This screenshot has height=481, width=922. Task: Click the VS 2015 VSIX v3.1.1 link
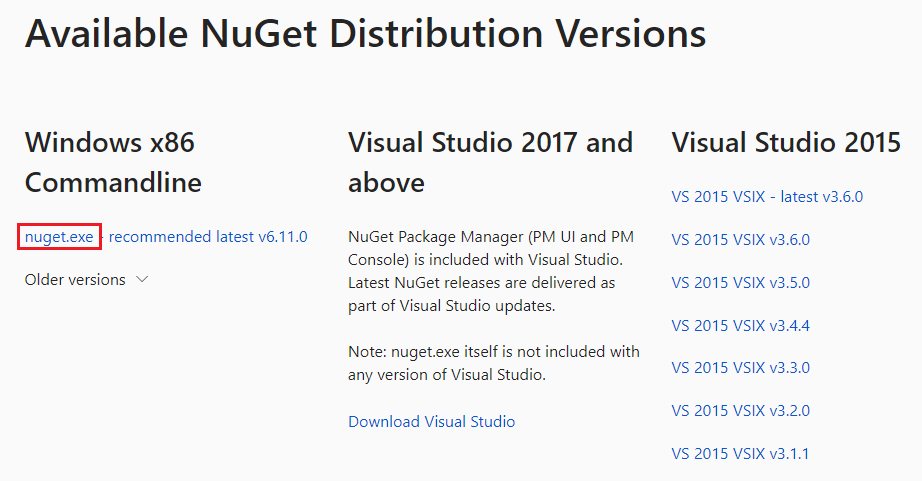coord(740,453)
